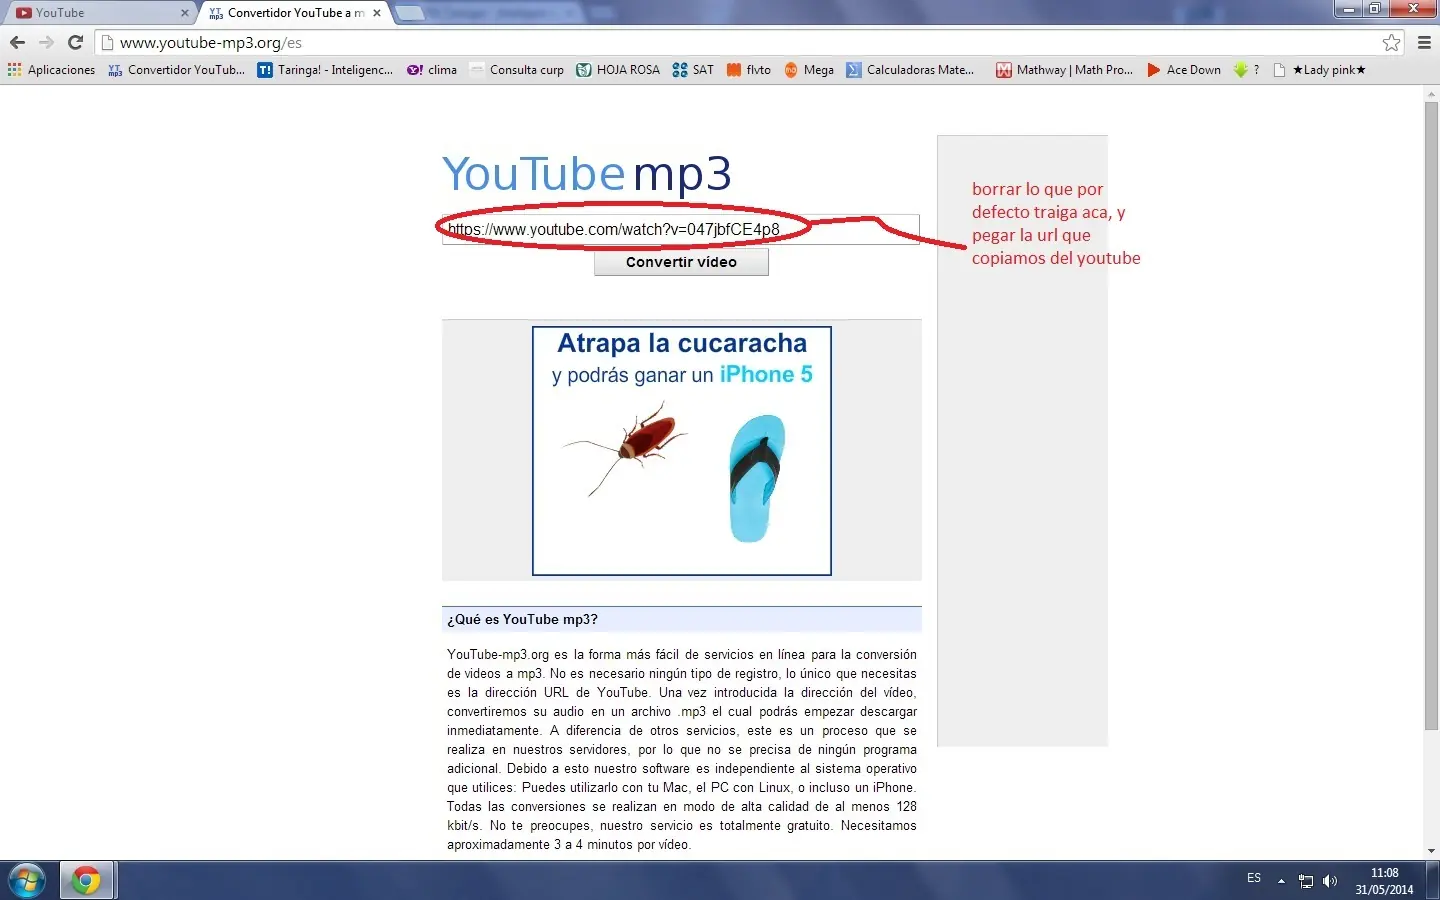Open the HOJA ROSA bookmark
Image resolution: width=1440 pixels, height=900 pixels.
click(618, 70)
